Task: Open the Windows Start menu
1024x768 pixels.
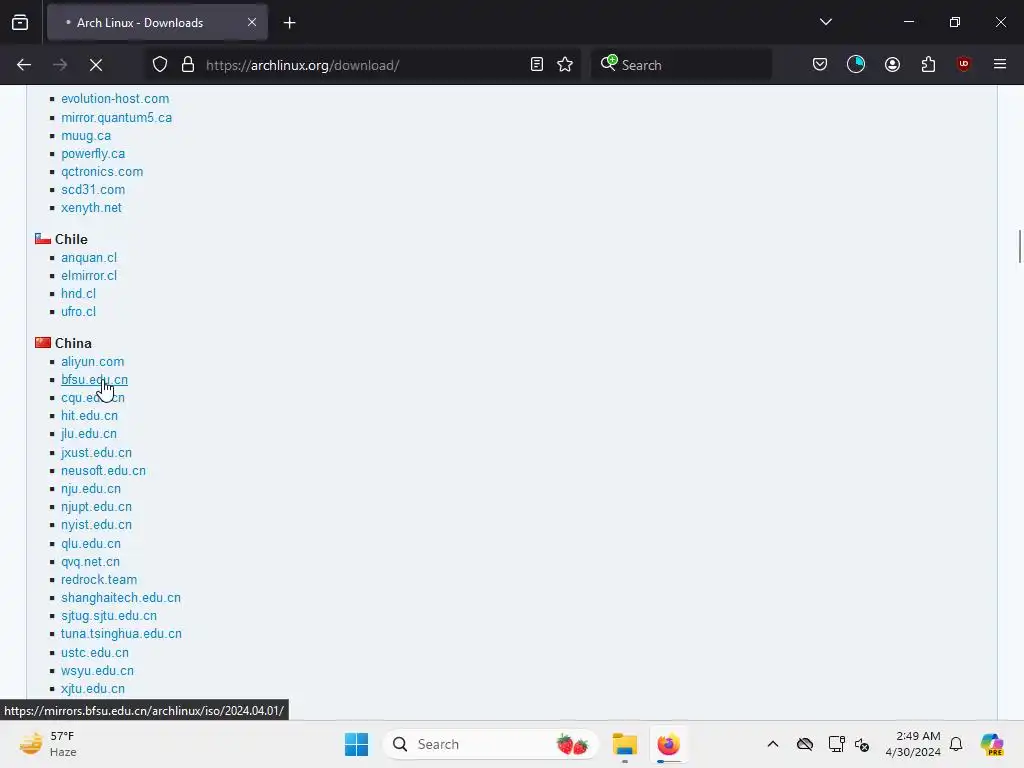Action: (x=357, y=744)
